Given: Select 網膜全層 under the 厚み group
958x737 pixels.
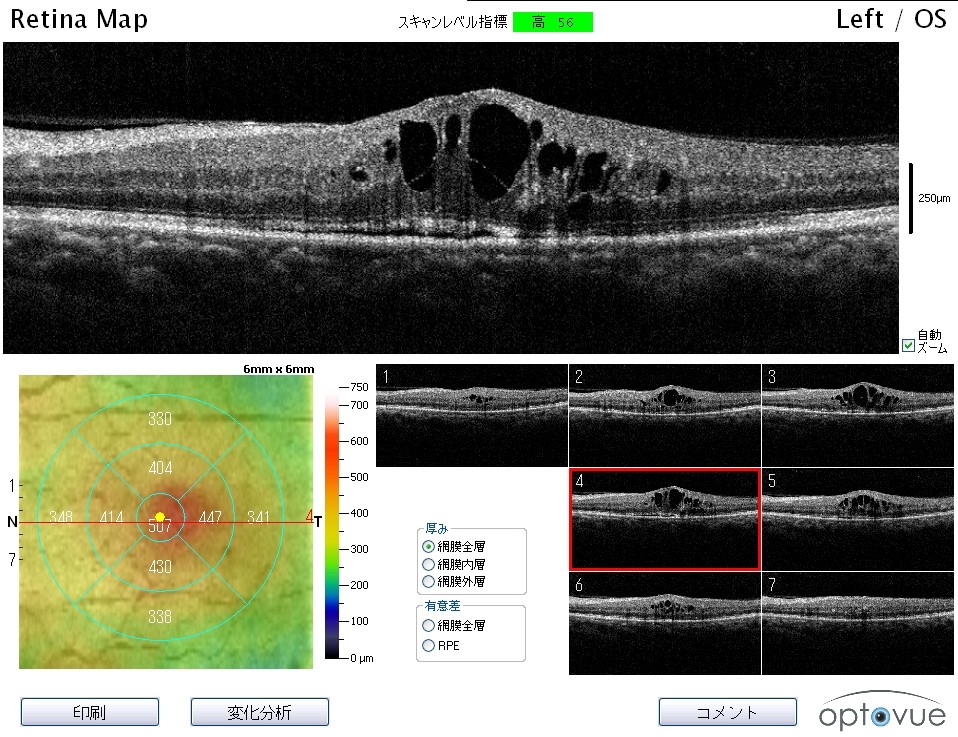Looking at the screenshot, I should (429, 547).
